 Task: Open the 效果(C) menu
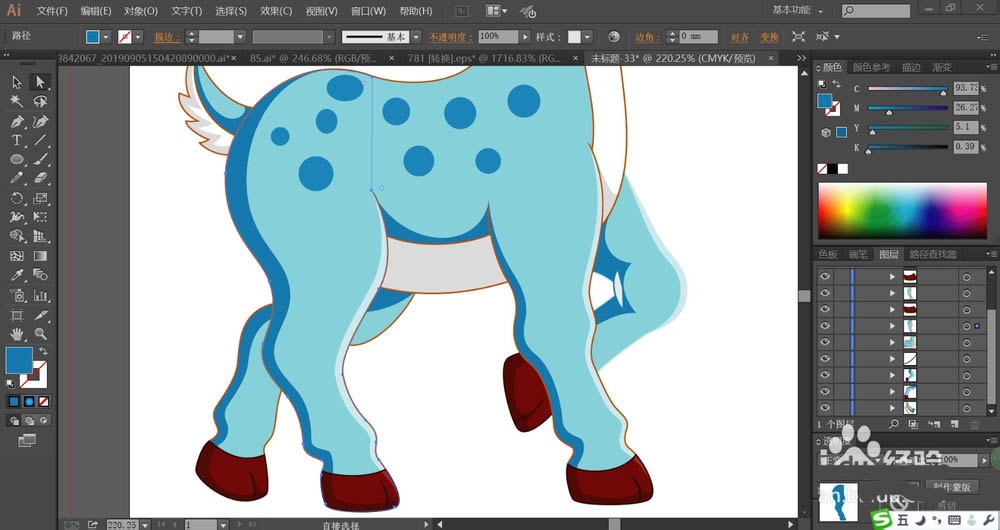(x=276, y=11)
